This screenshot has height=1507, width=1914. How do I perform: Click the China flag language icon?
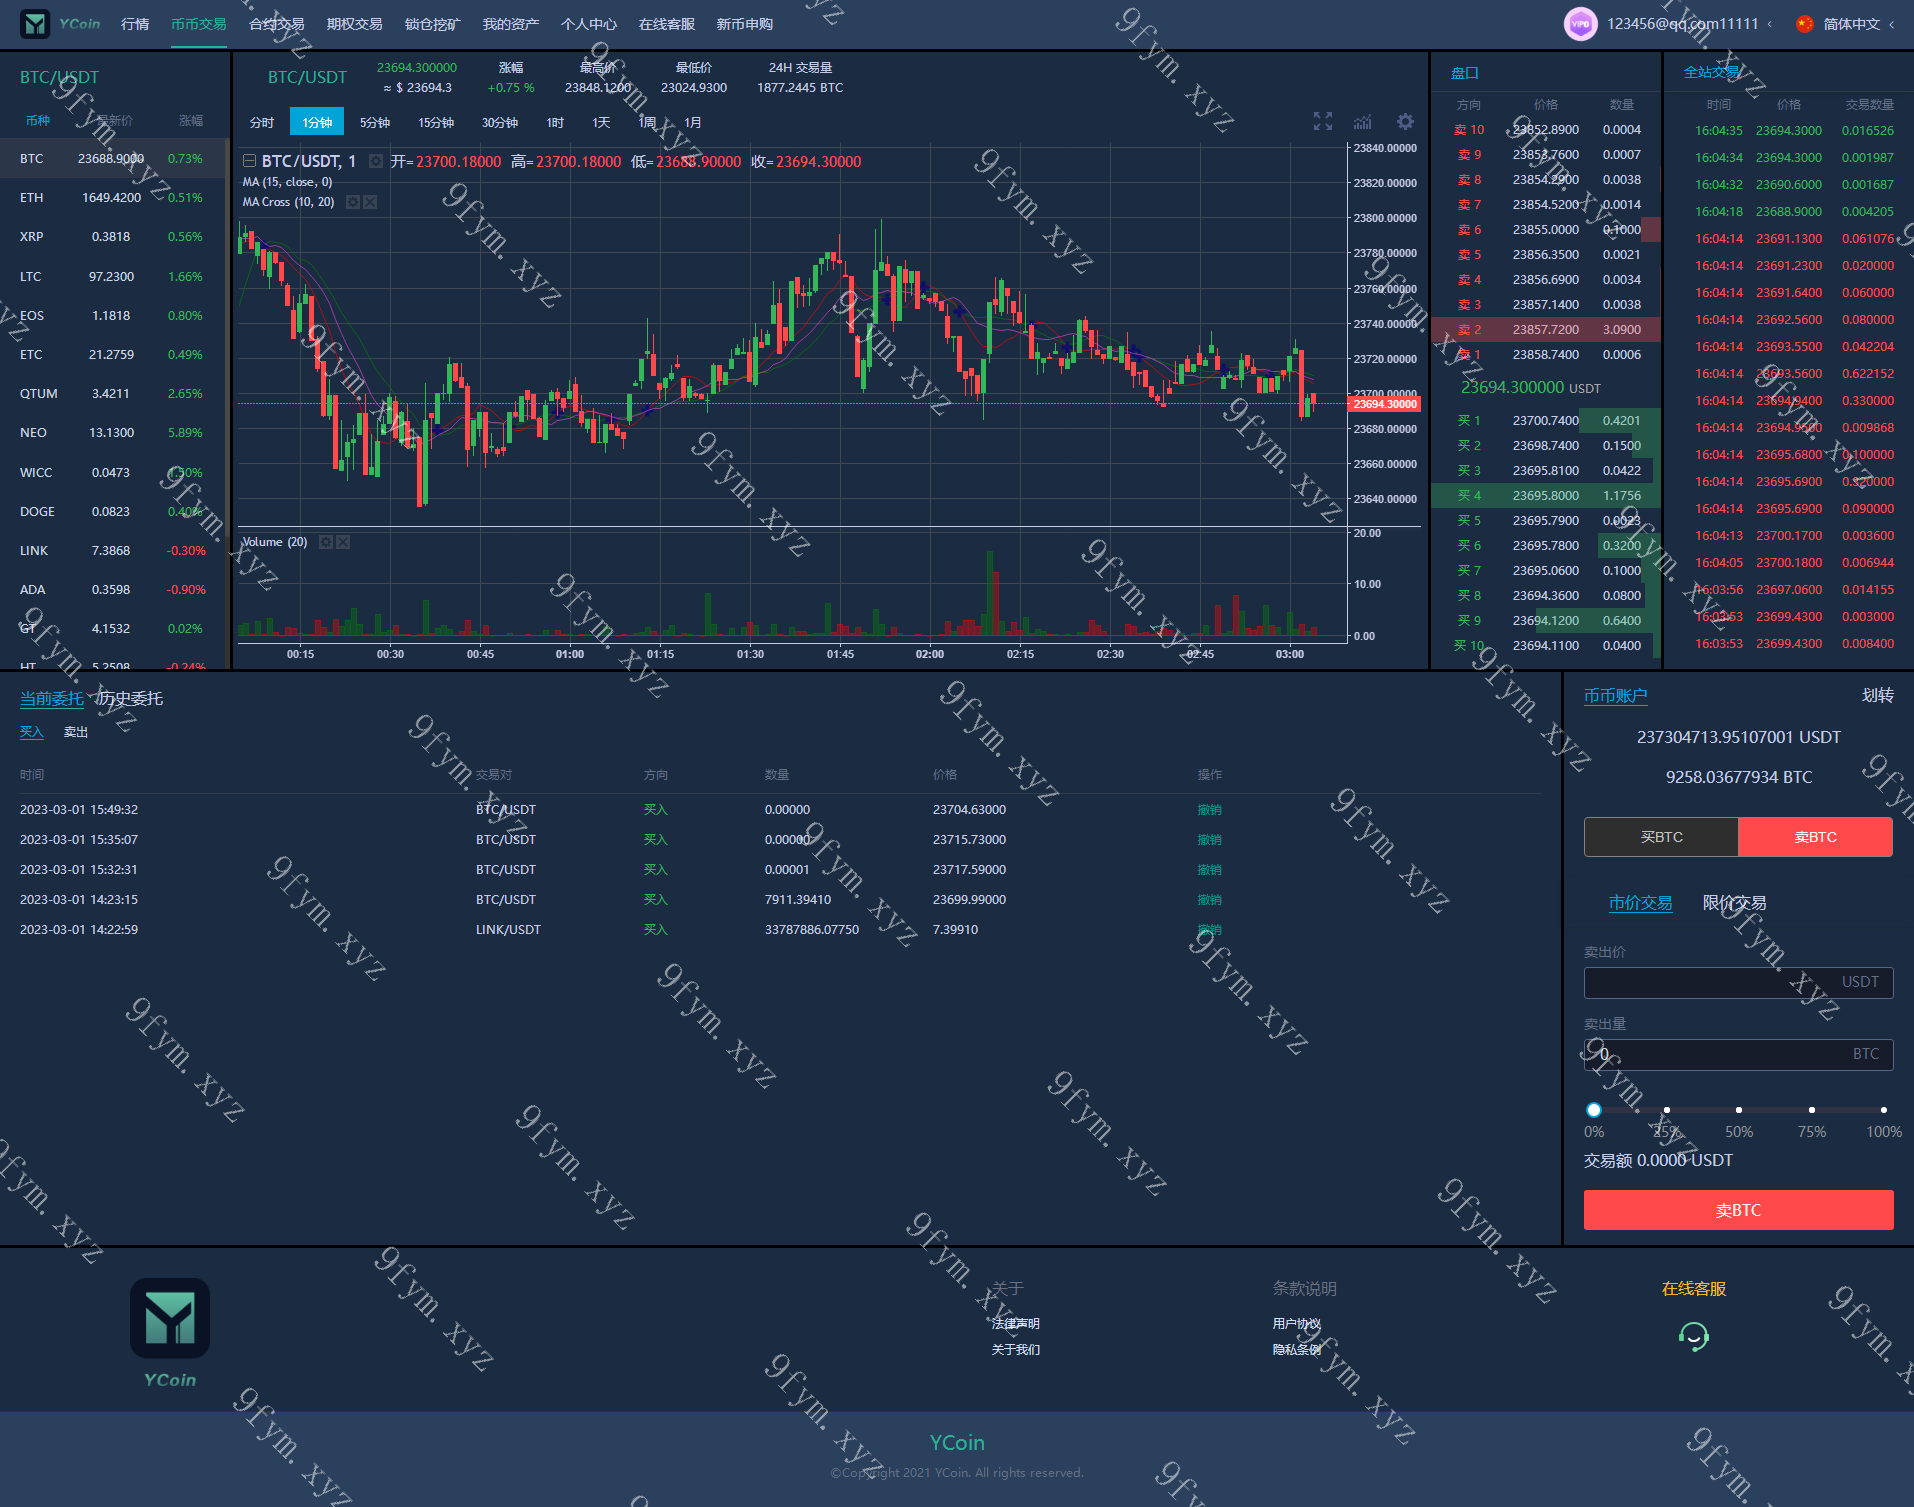pos(1804,24)
